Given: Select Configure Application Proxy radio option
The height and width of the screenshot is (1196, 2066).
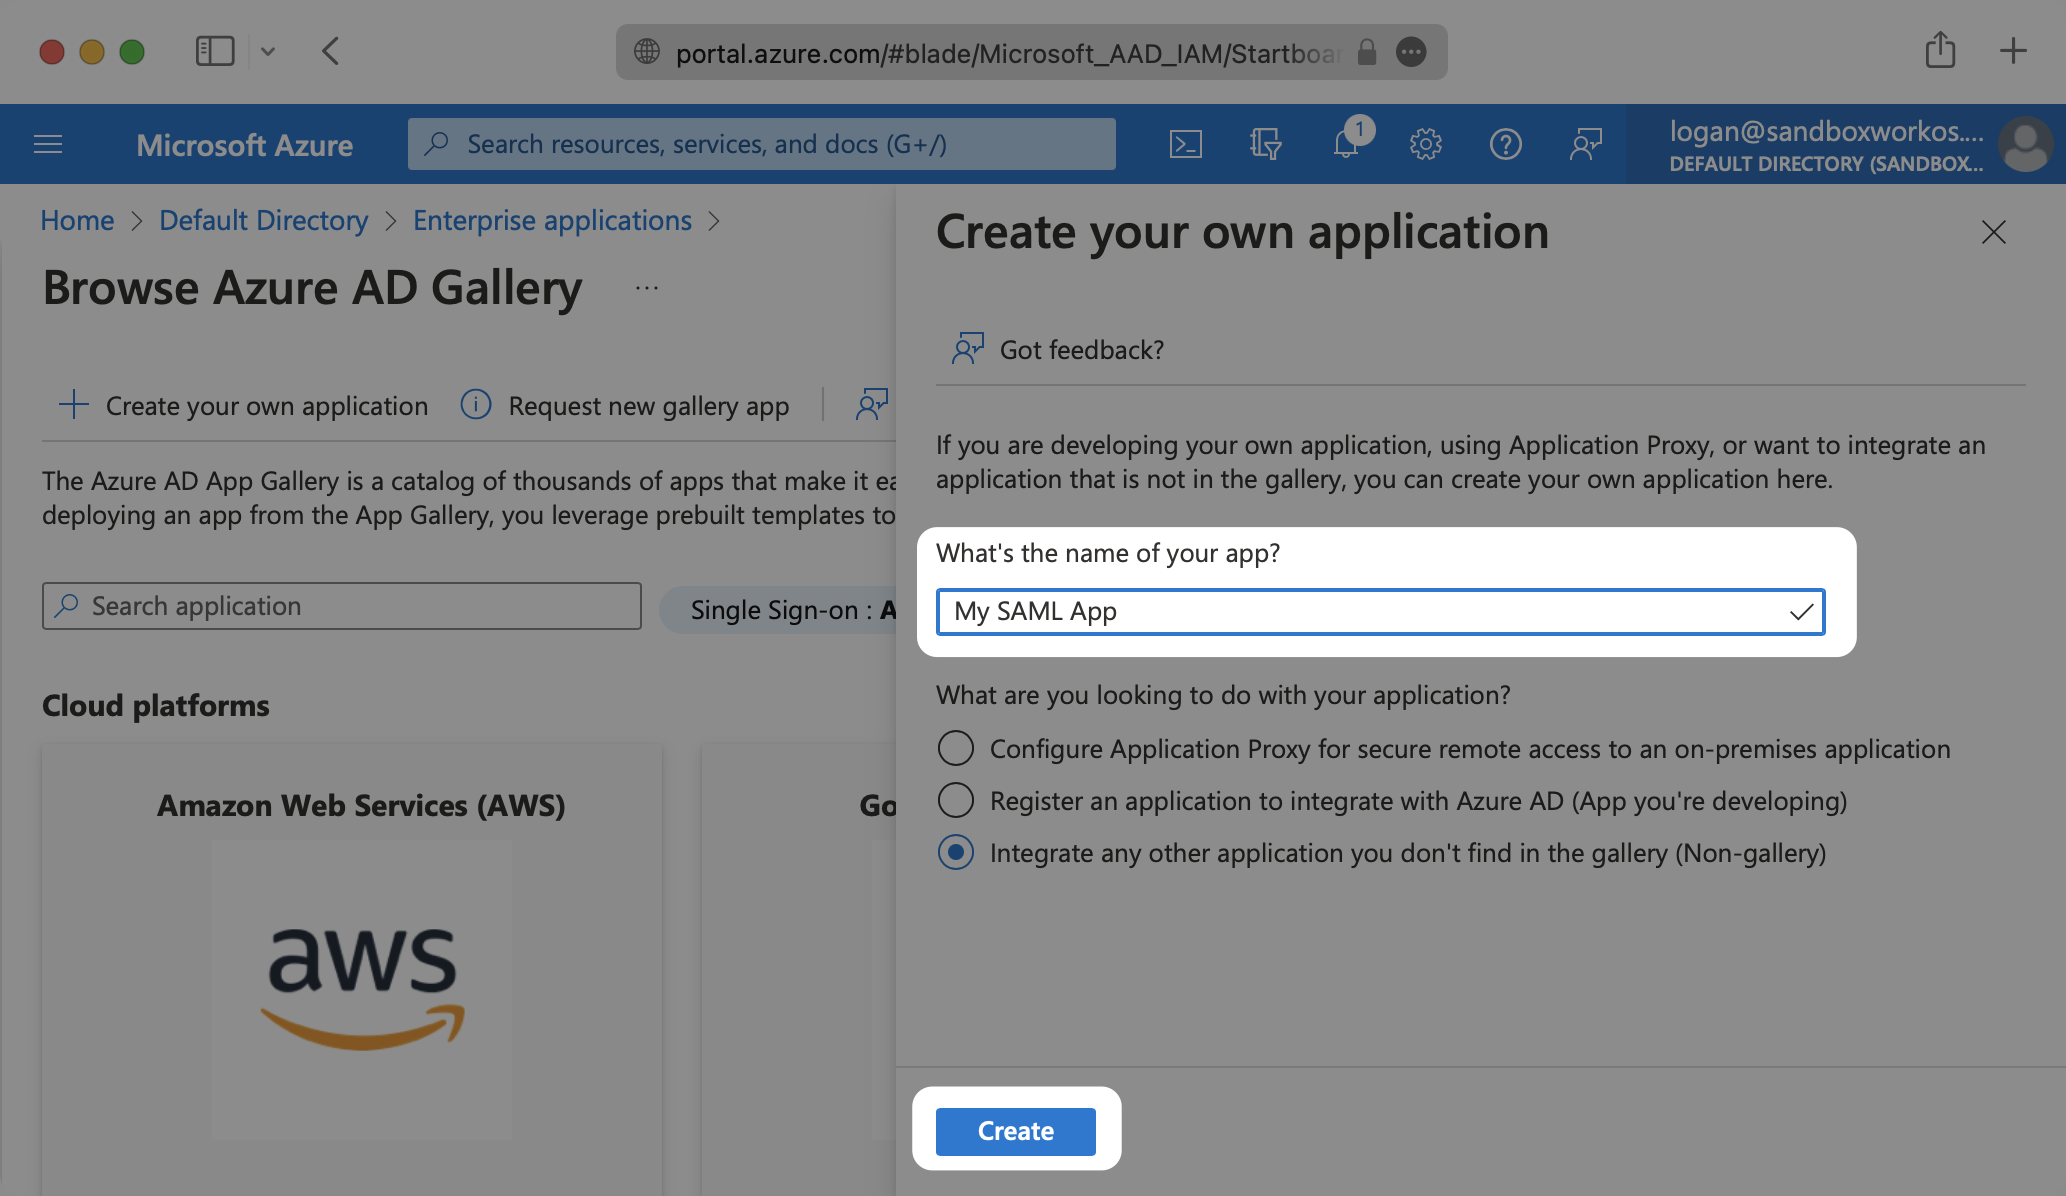Looking at the screenshot, I should coord(956,748).
